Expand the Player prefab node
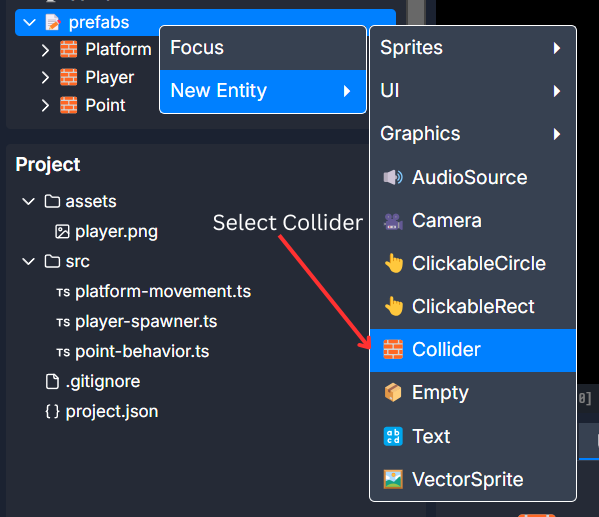The width and height of the screenshot is (599, 517). (x=45, y=78)
